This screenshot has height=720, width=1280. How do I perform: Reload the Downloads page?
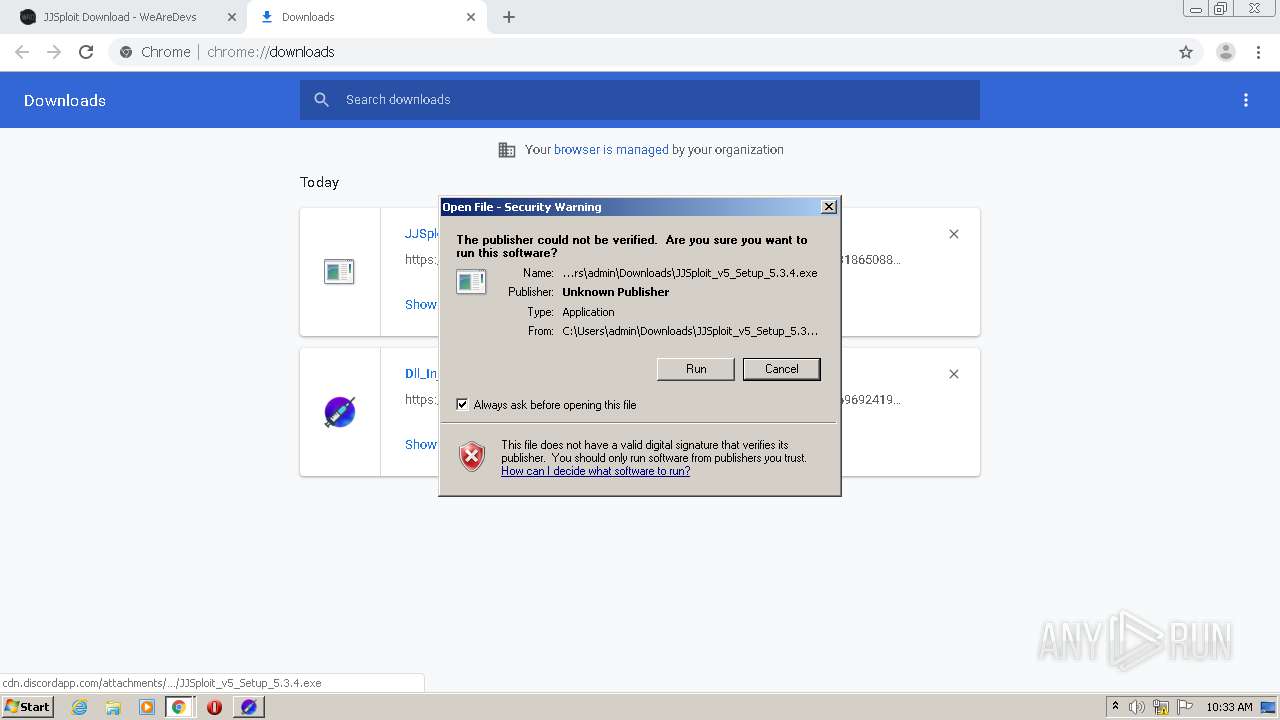[86, 52]
